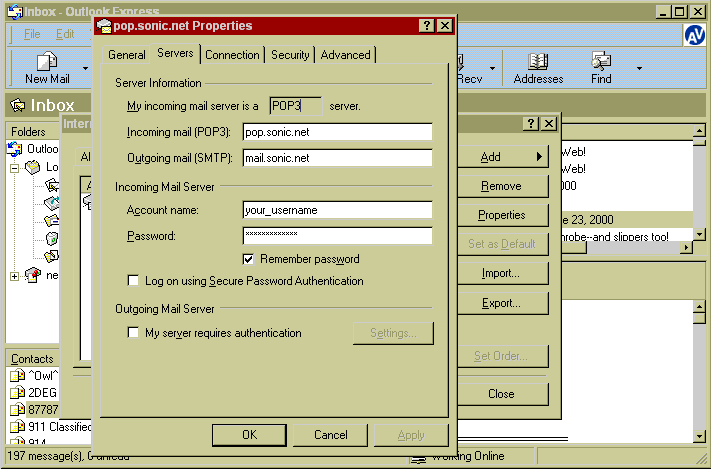Open the Add submenu in Internet Accounts
The image size is (711, 469).
click(502, 157)
